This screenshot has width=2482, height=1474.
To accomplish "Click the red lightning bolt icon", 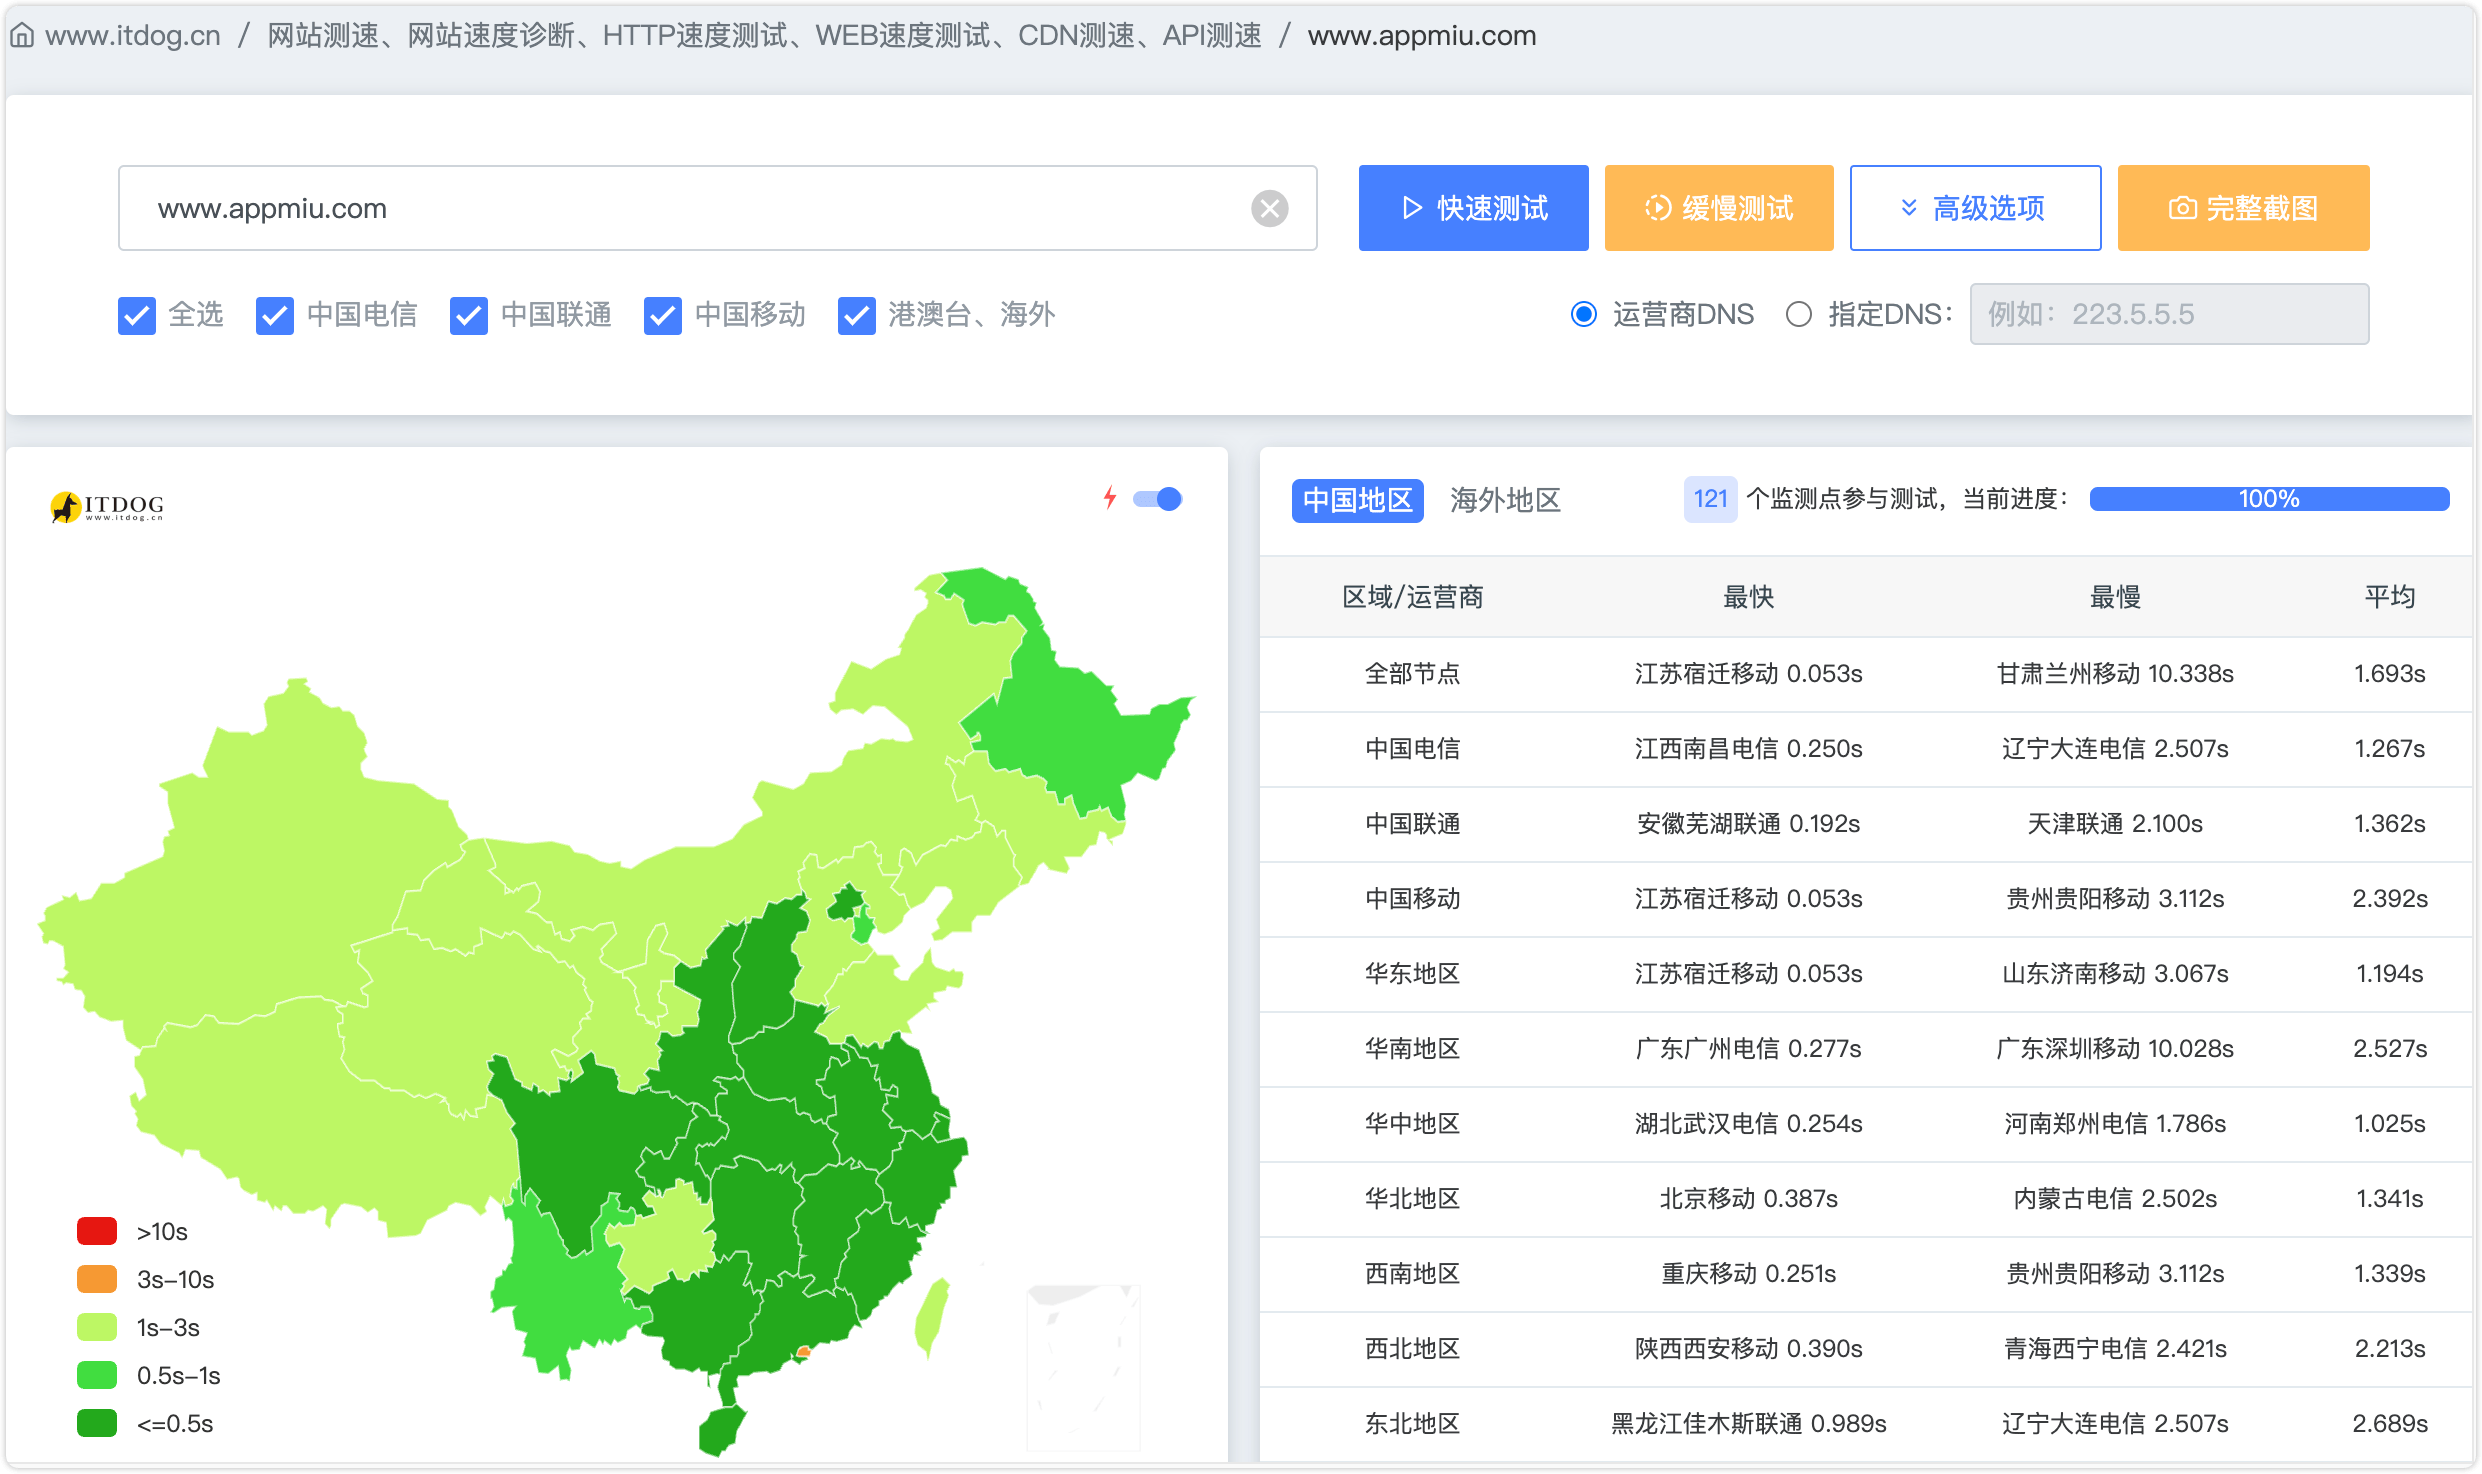I will point(1109,498).
